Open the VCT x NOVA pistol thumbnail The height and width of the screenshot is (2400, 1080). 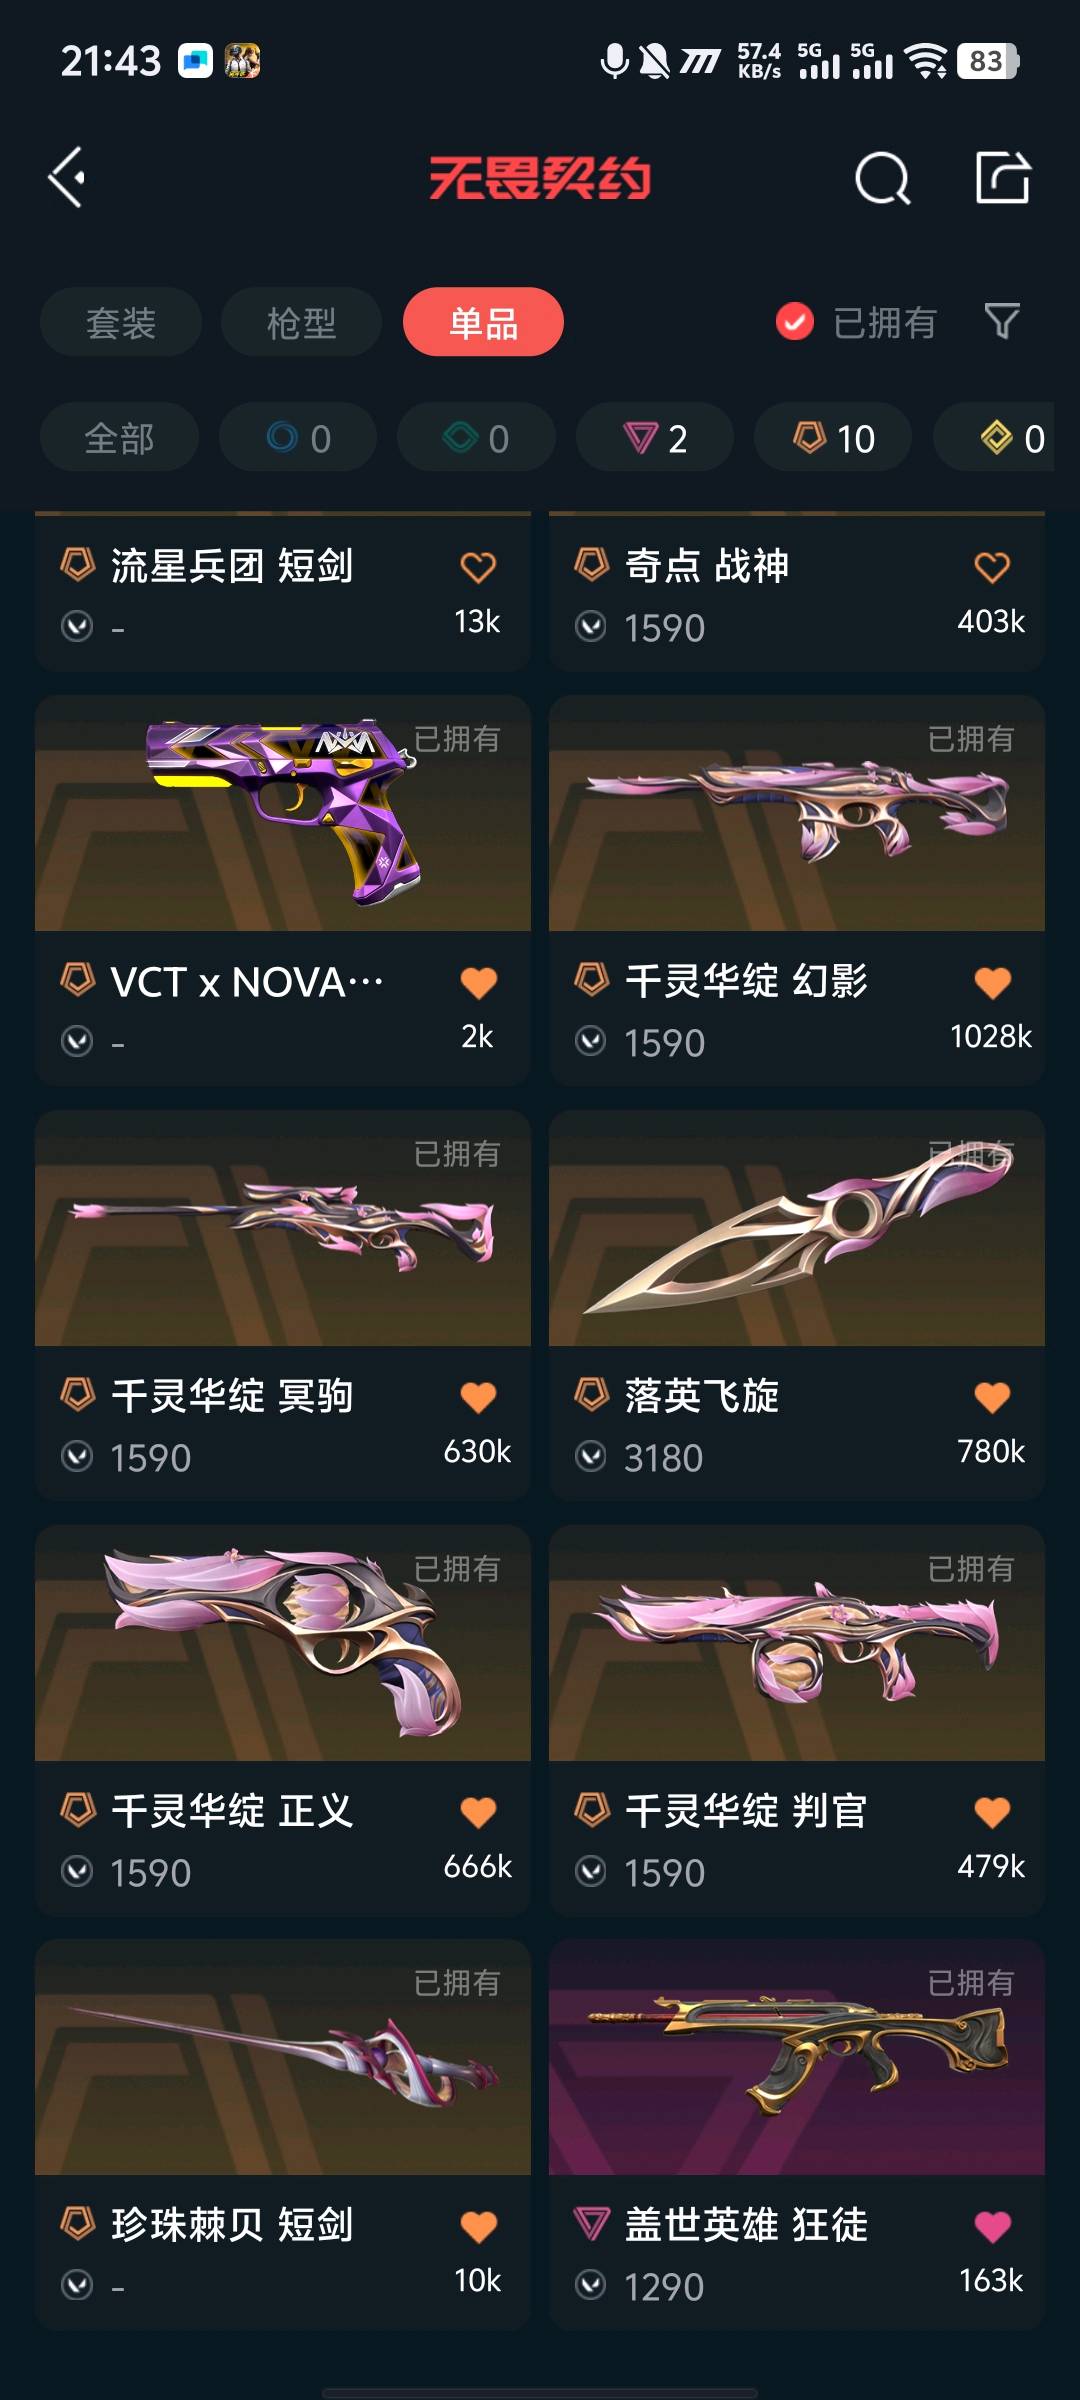[283, 813]
